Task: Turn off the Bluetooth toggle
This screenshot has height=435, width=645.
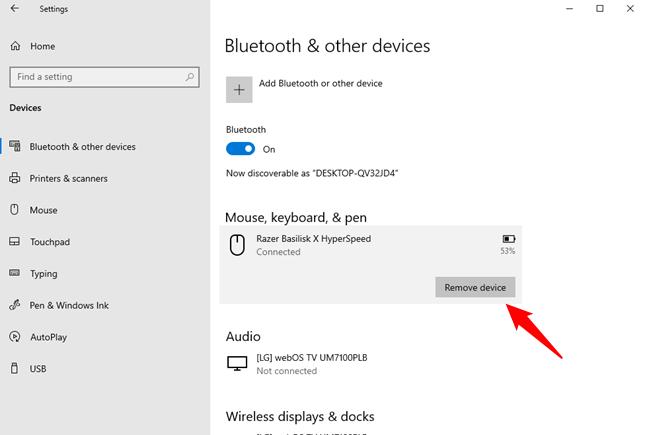Action: (x=240, y=149)
